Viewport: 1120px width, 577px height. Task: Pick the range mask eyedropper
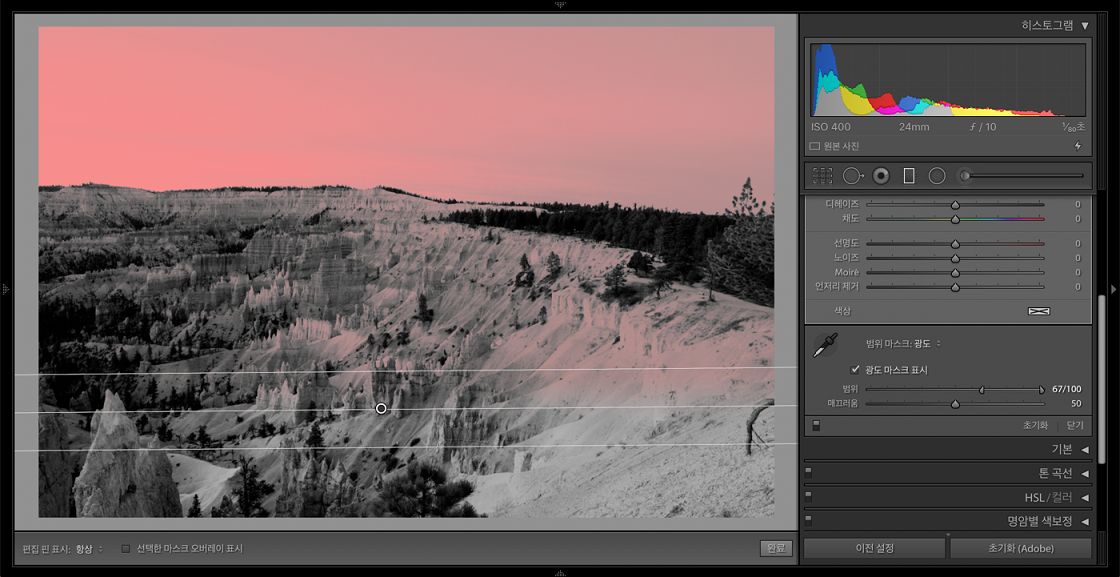pyautogui.click(x=825, y=345)
